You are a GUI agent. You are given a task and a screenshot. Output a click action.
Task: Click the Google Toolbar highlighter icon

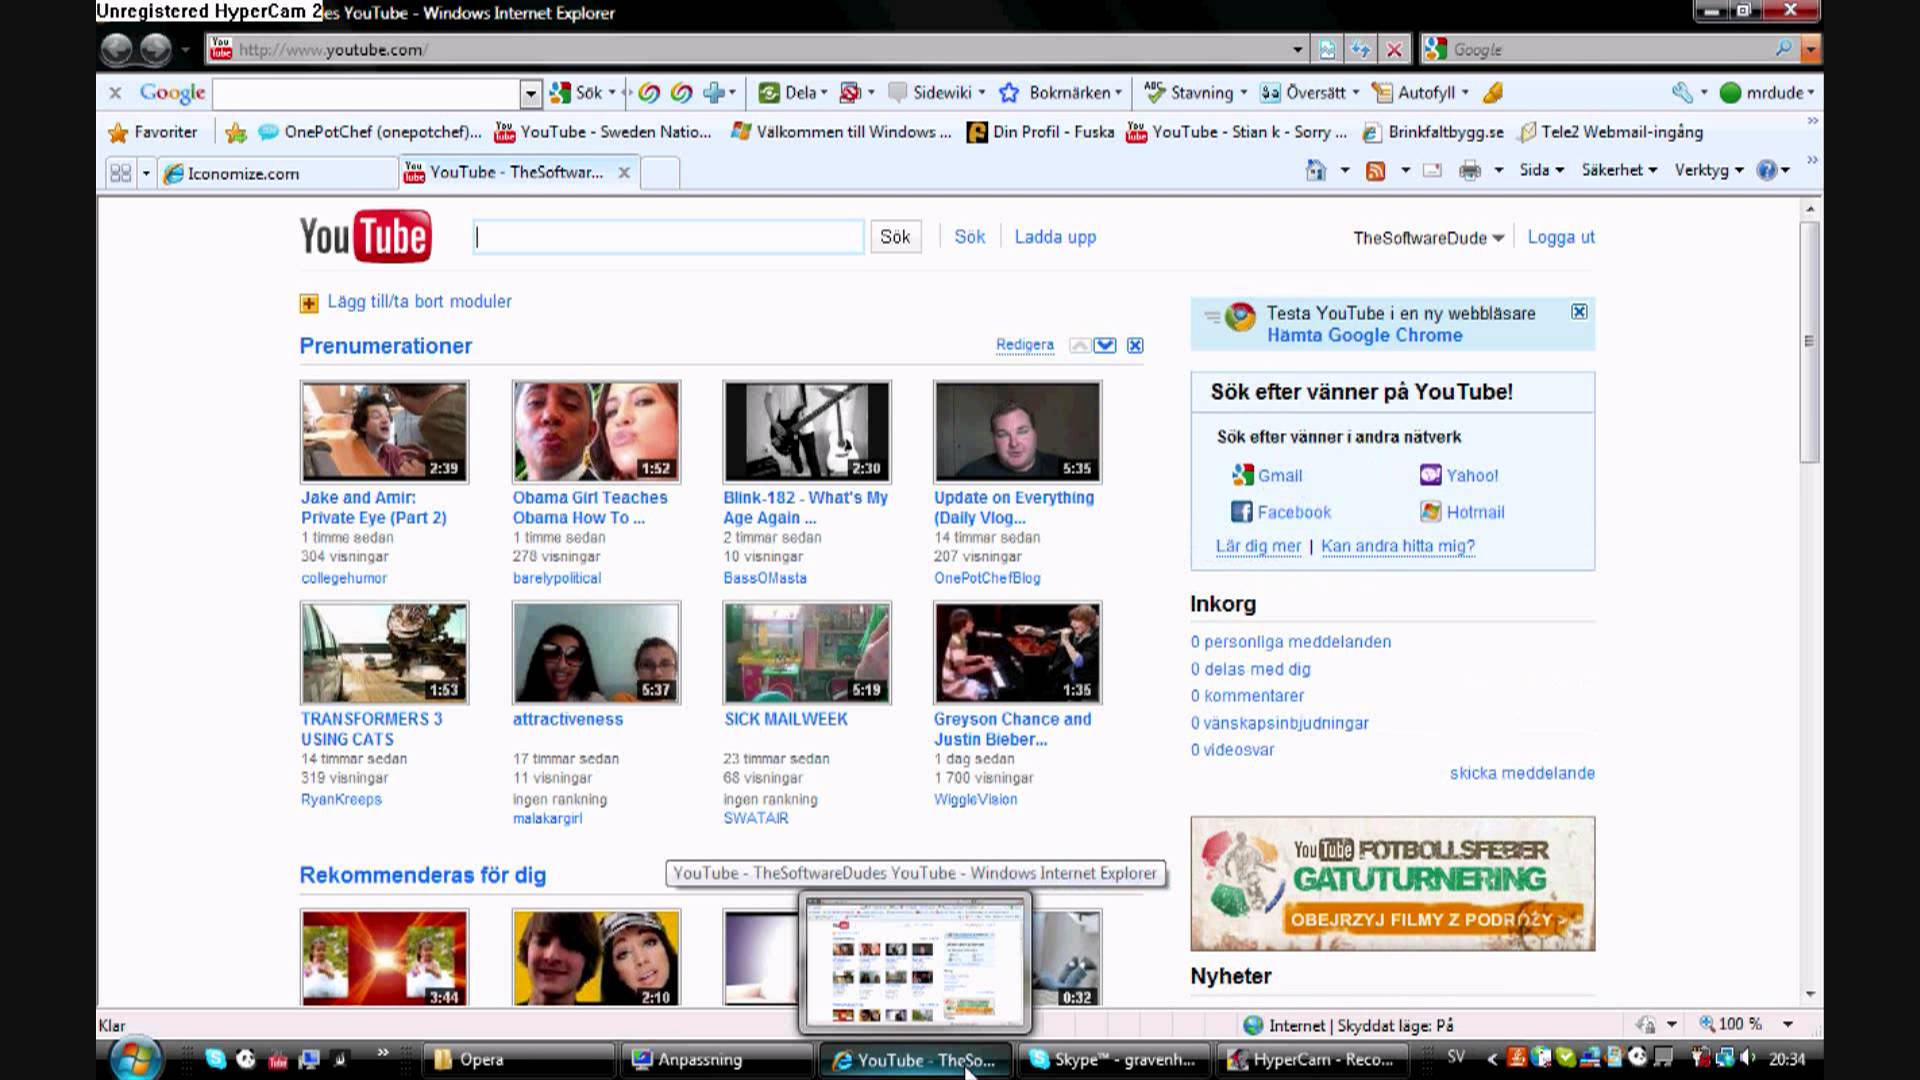pyautogui.click(x=1493, y=93)
